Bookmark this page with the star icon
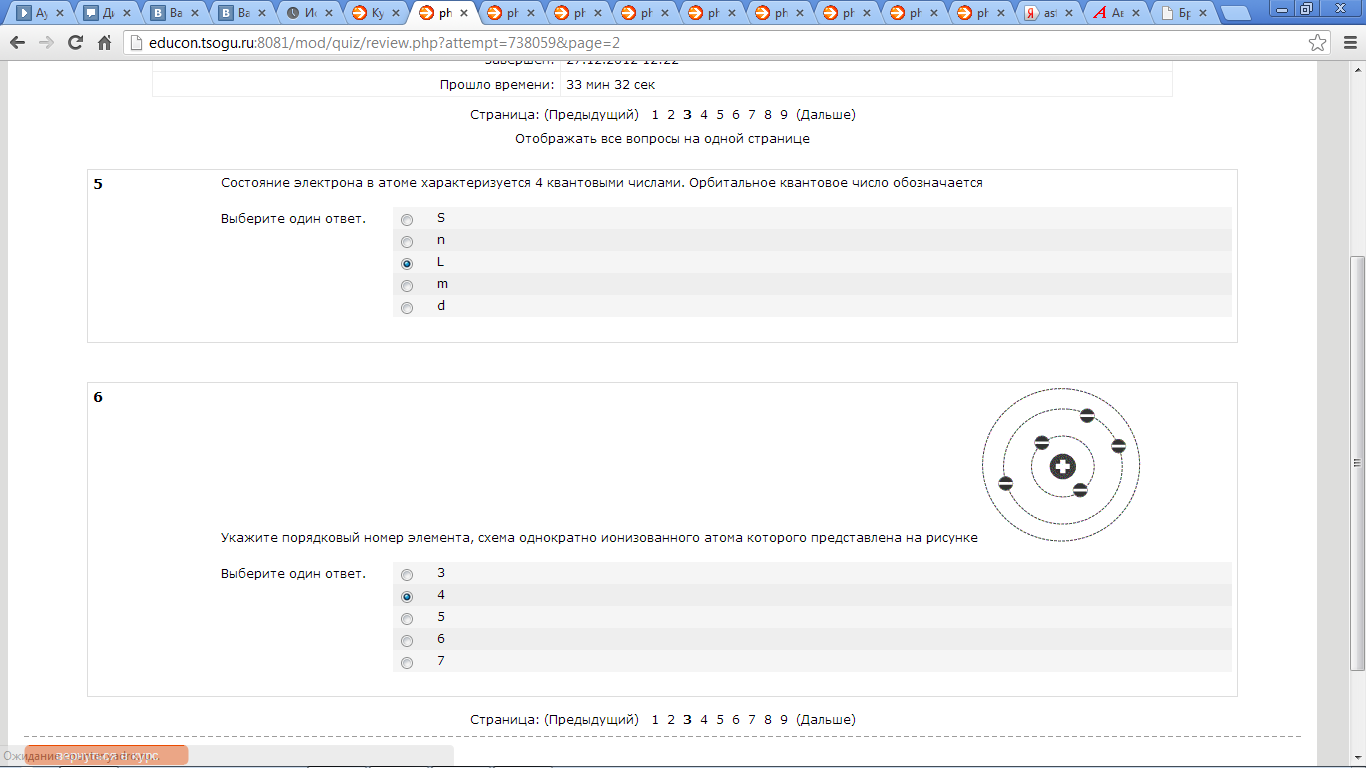This screenshot has width=1366, height=768. pyautogui.click(x=1319, y=43)
